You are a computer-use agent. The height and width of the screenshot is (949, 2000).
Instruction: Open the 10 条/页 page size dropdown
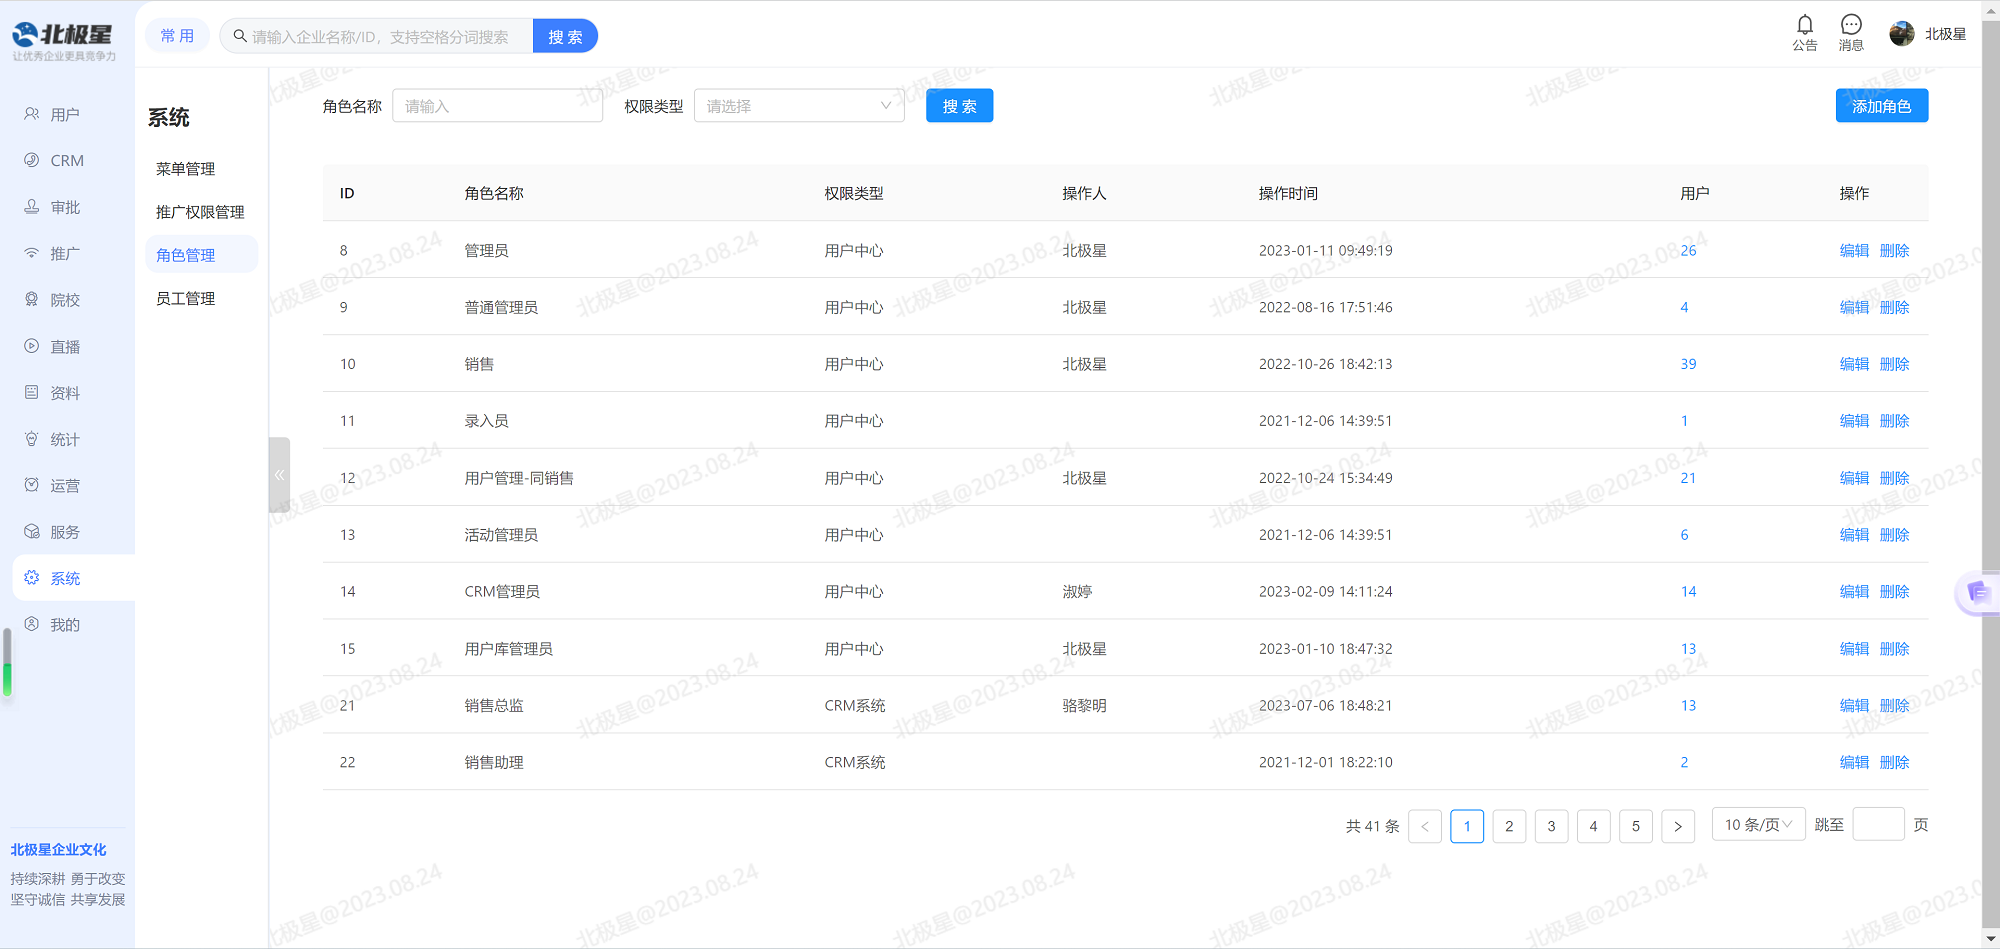click(1758, 825)
